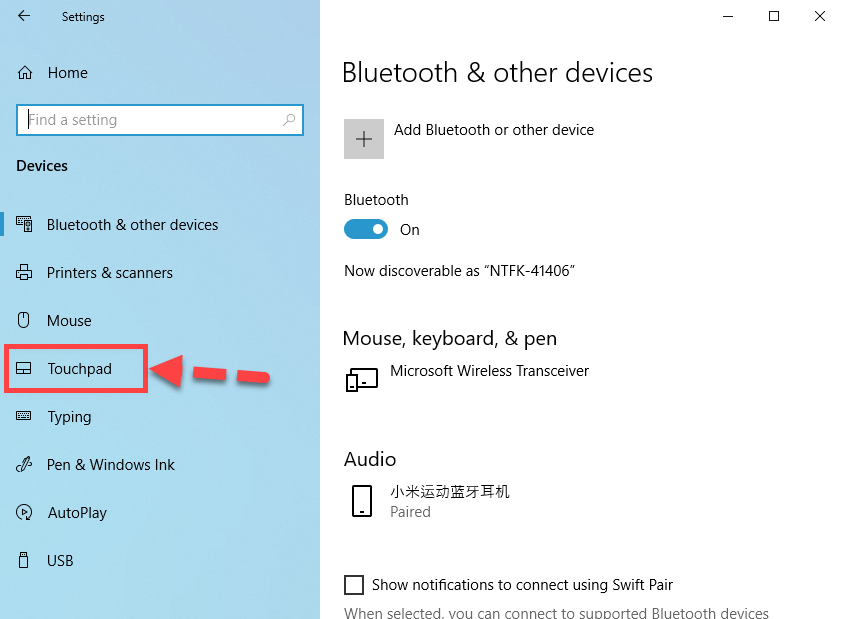Click the back arrow icon

(24, 16)
